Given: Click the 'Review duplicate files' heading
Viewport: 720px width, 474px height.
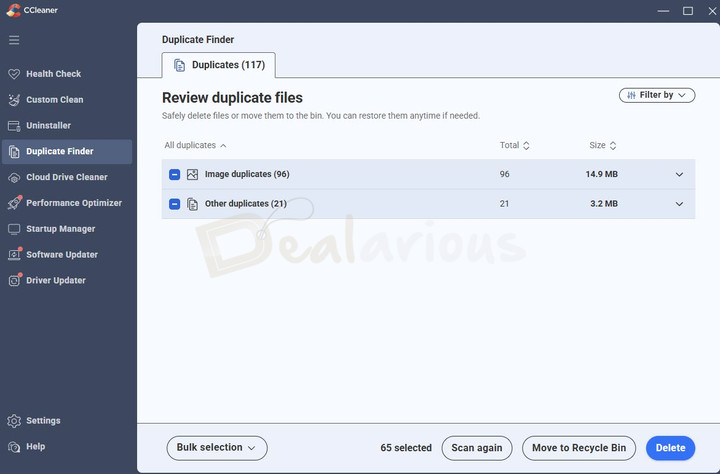Looking at the screenshot, I should [232, 98].
